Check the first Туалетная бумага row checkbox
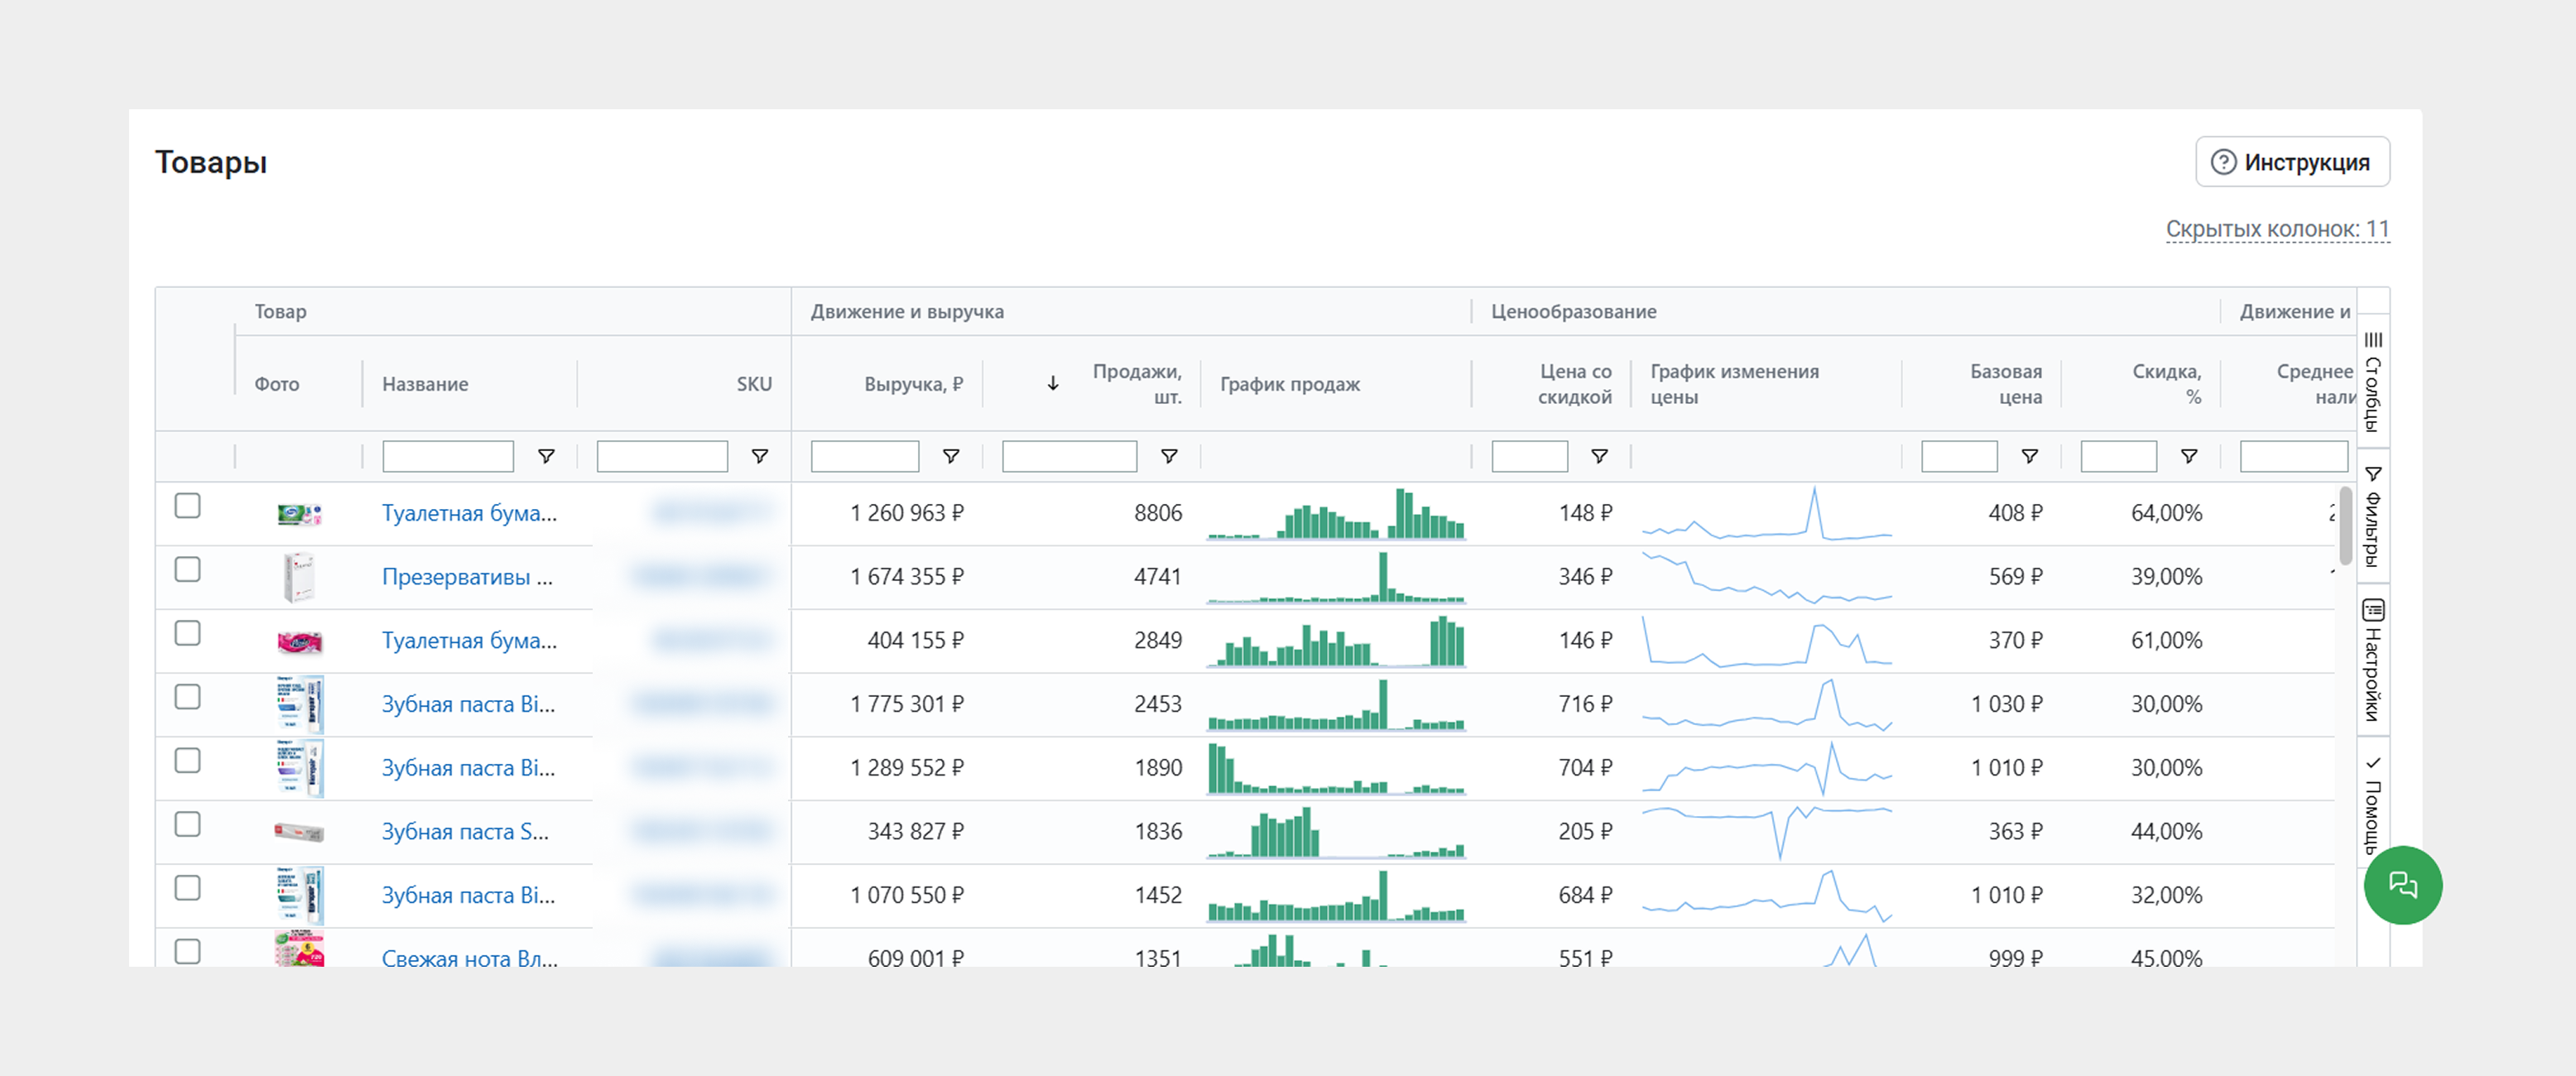The image size is (2576, 1076). [x=187, y=506]
